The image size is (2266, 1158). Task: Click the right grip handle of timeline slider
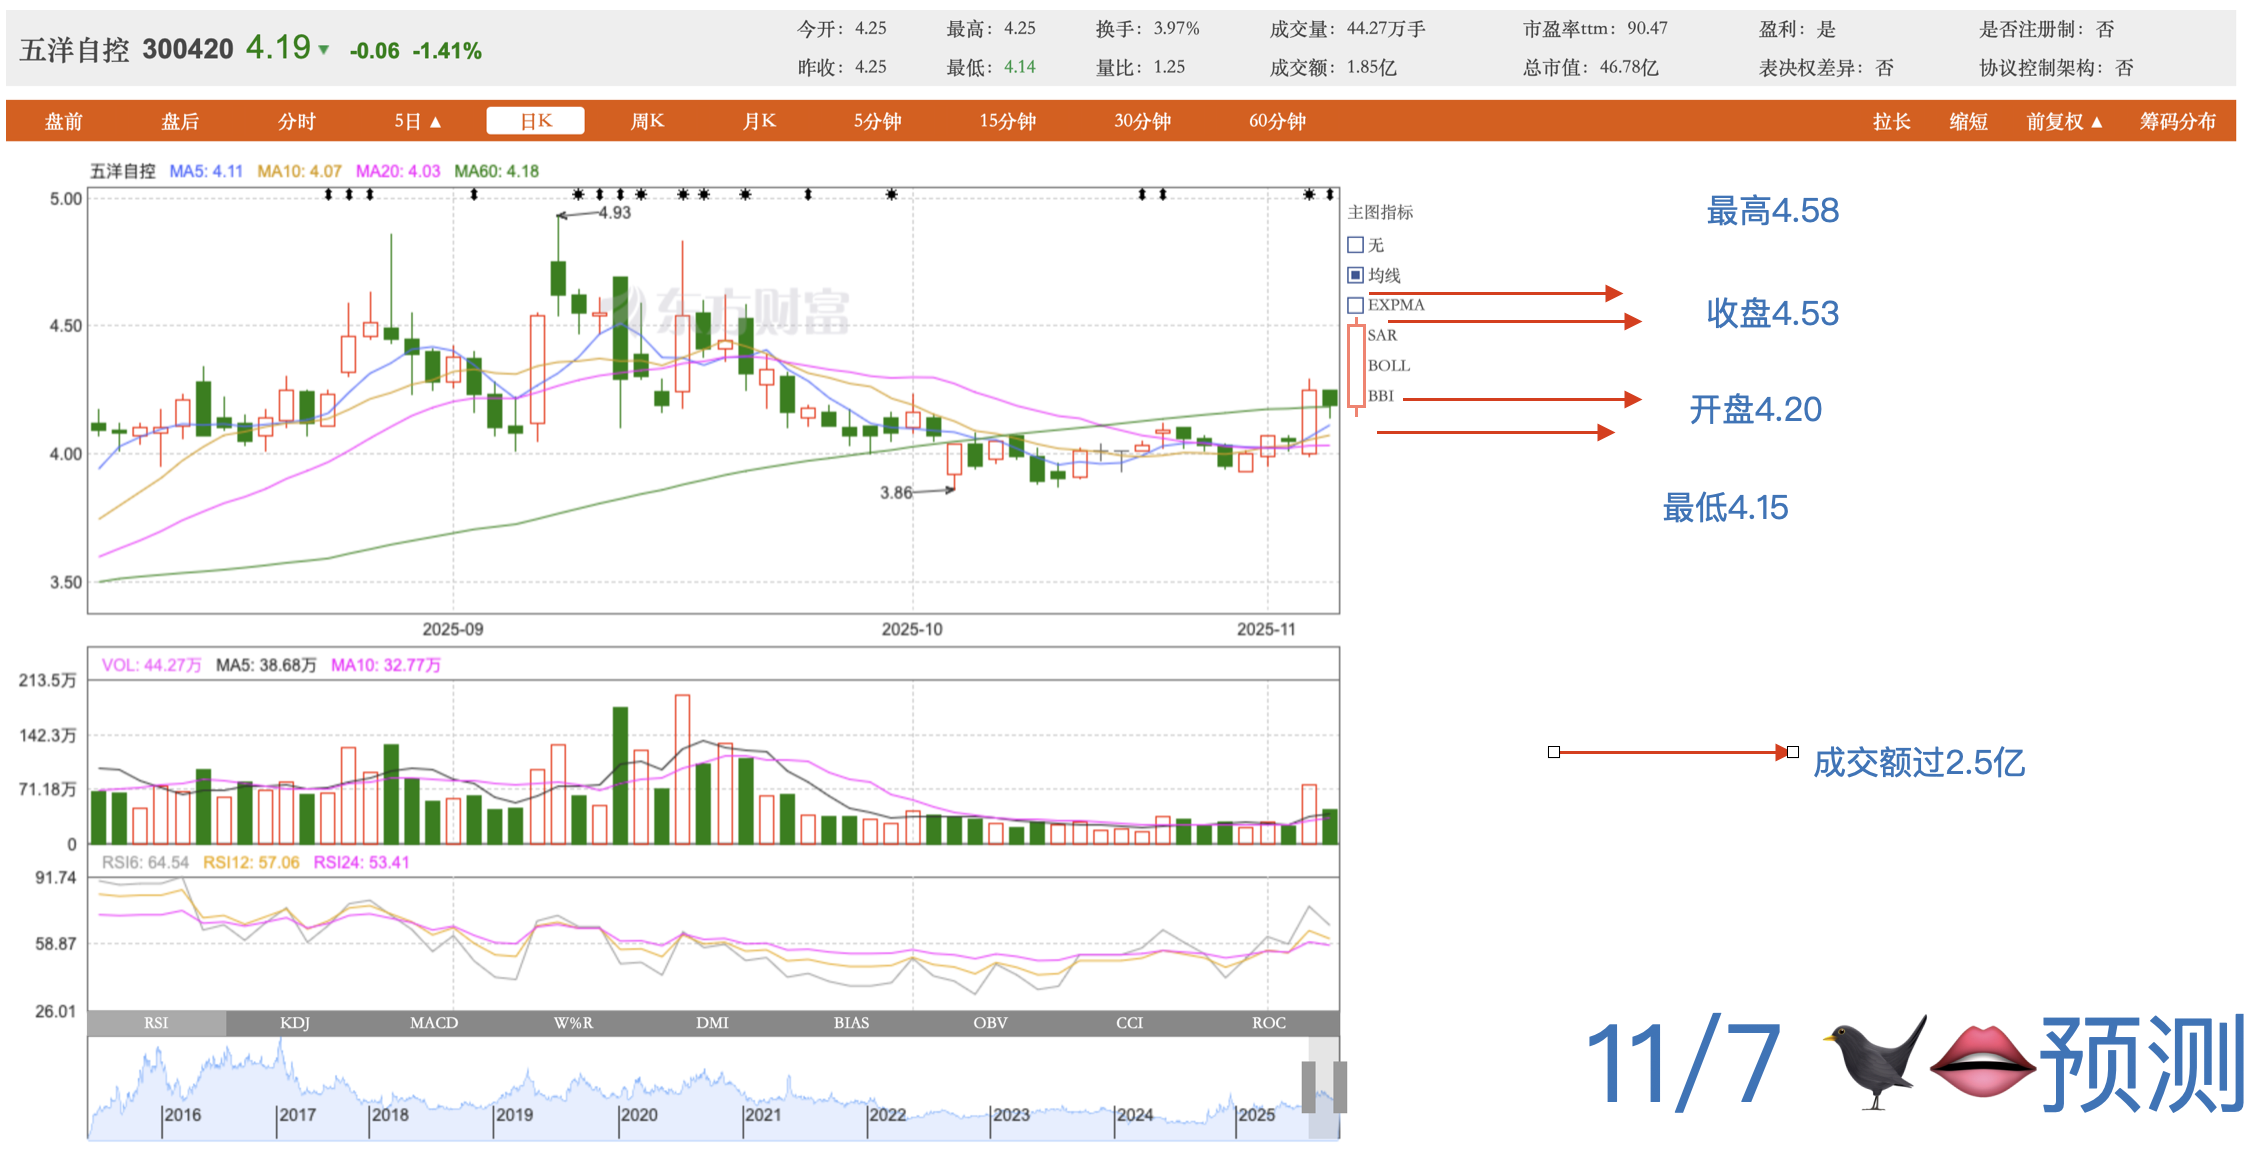(1340, 1086)
